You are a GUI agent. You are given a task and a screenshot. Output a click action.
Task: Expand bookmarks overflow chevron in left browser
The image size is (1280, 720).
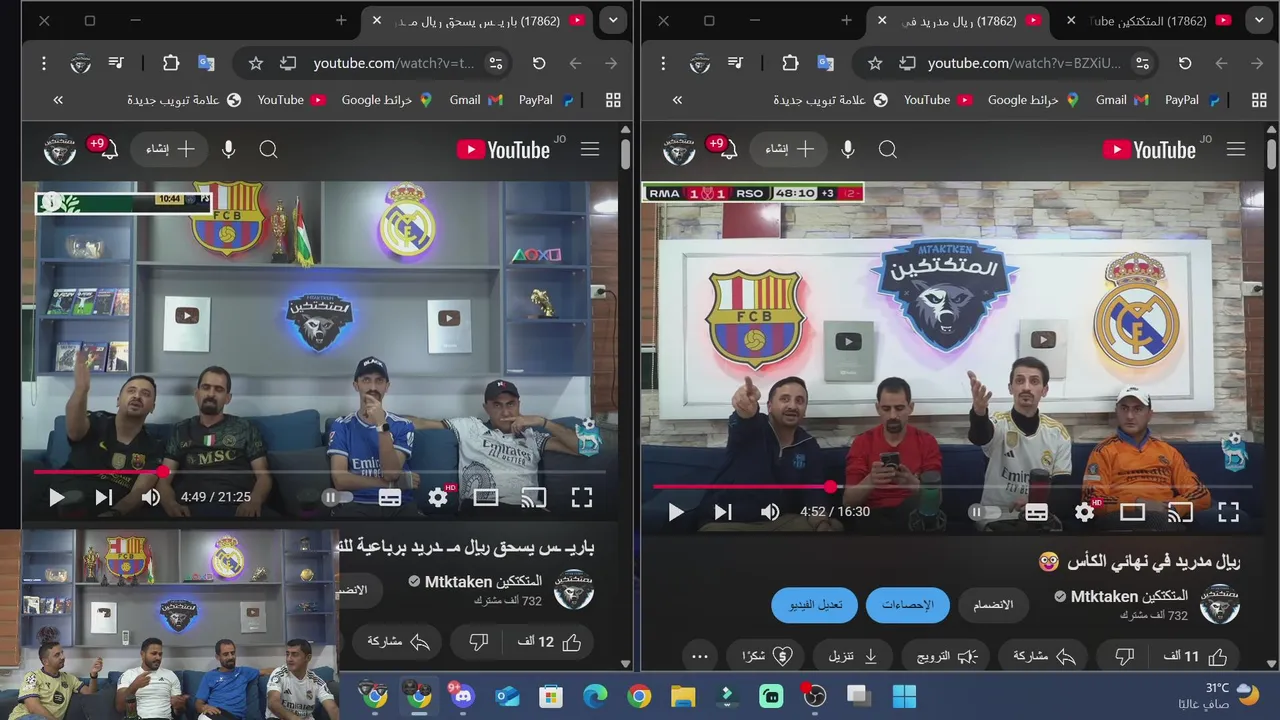58,100
